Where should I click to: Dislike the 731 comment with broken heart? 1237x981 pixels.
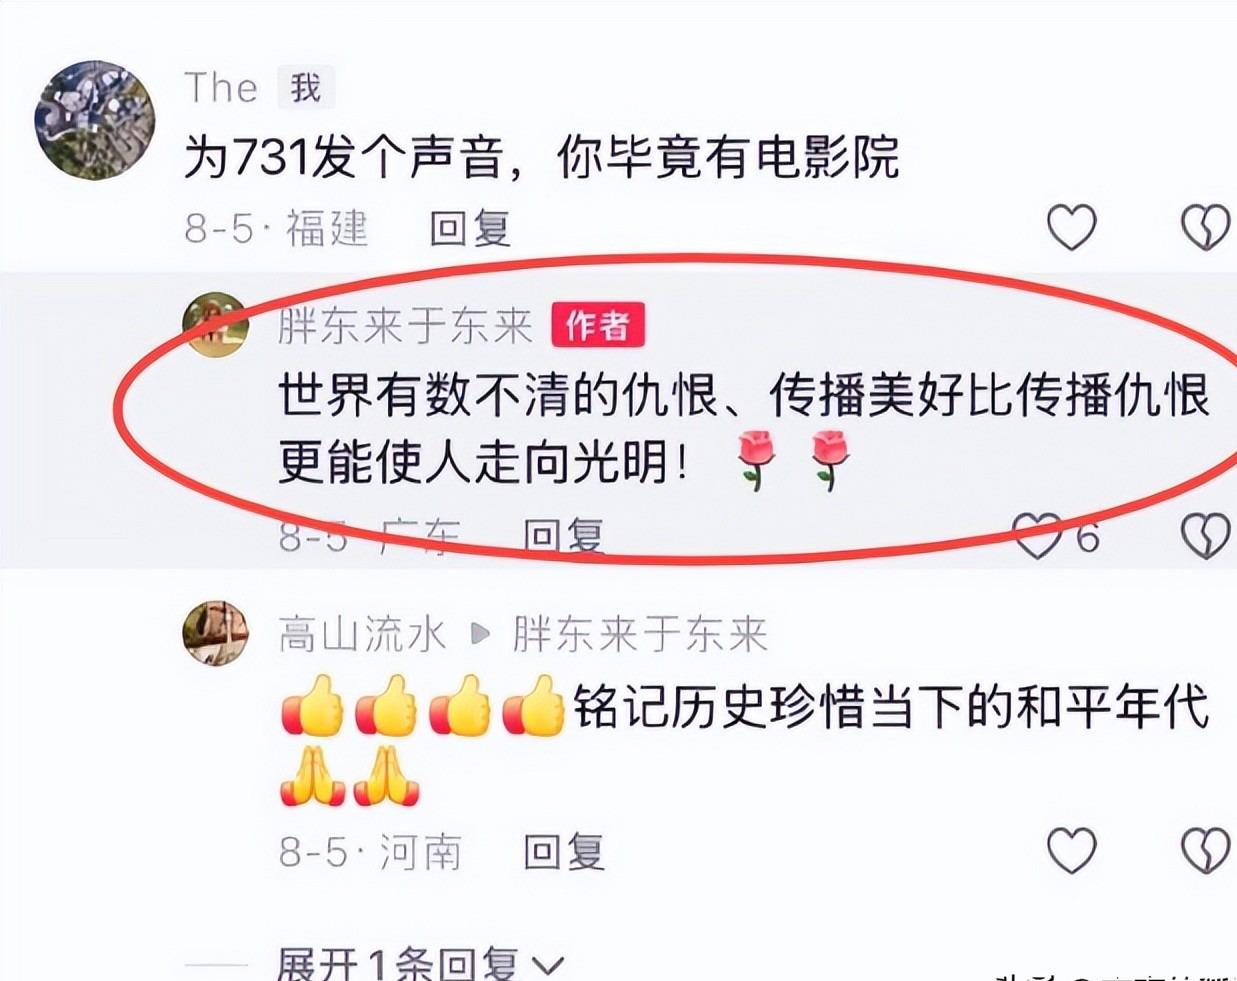(1205, 228)
